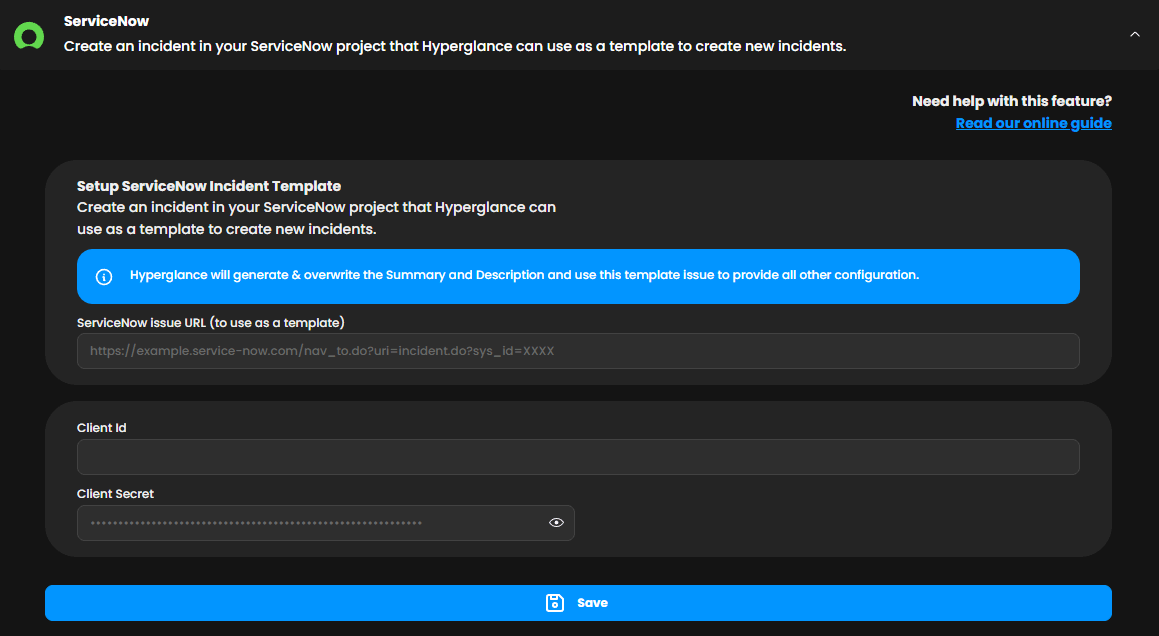Viewport: 1159px width, 636px height.
Task: Select the Setup ServiceNow Incident Template heading
Action: [x=209, y=186]
